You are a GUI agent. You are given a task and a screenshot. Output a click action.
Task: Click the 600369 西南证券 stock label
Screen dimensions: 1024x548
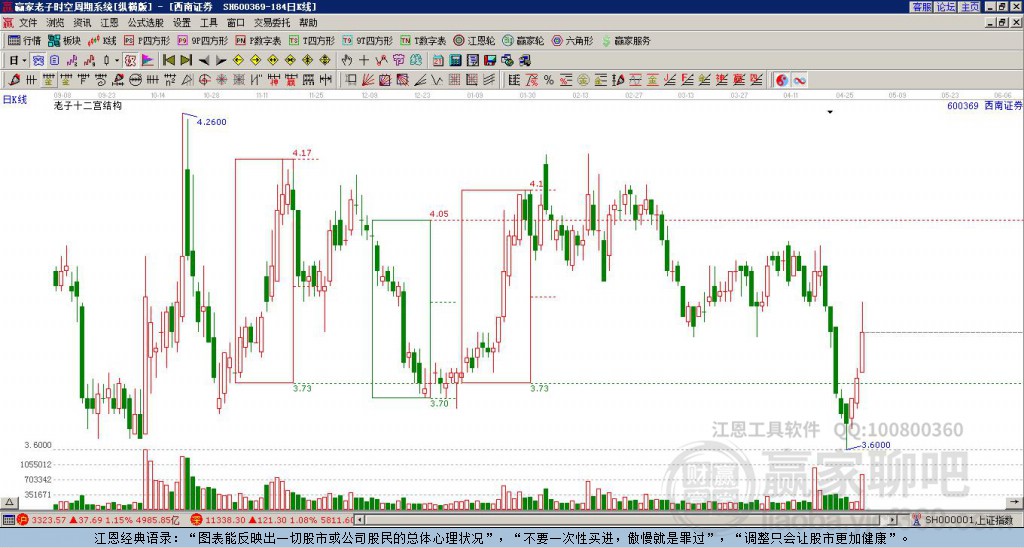(x=984, y=105)
